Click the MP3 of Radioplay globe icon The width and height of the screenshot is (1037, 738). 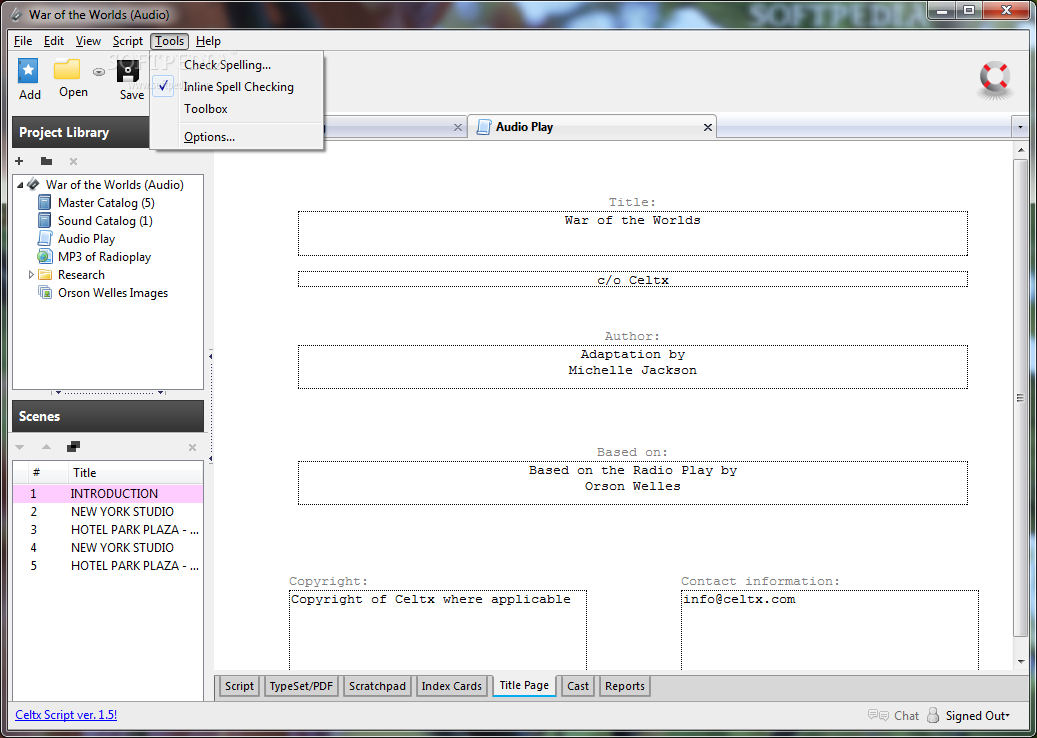[x=44, y=257]
